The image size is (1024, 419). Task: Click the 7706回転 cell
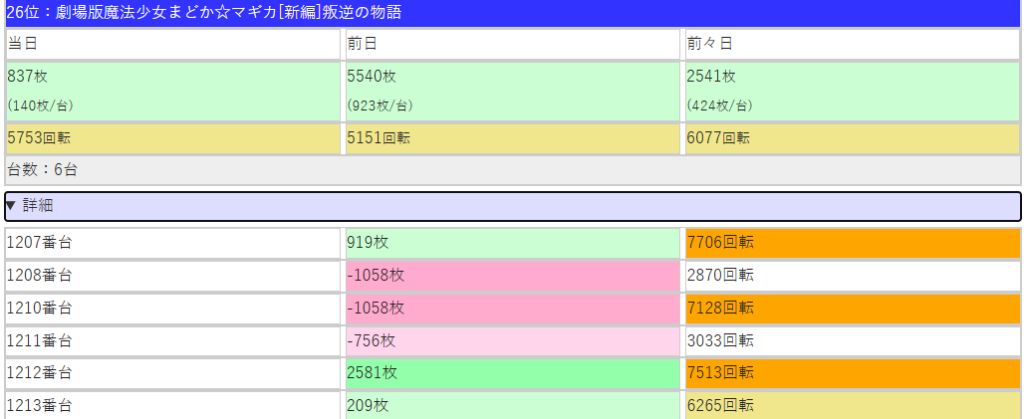852,243
